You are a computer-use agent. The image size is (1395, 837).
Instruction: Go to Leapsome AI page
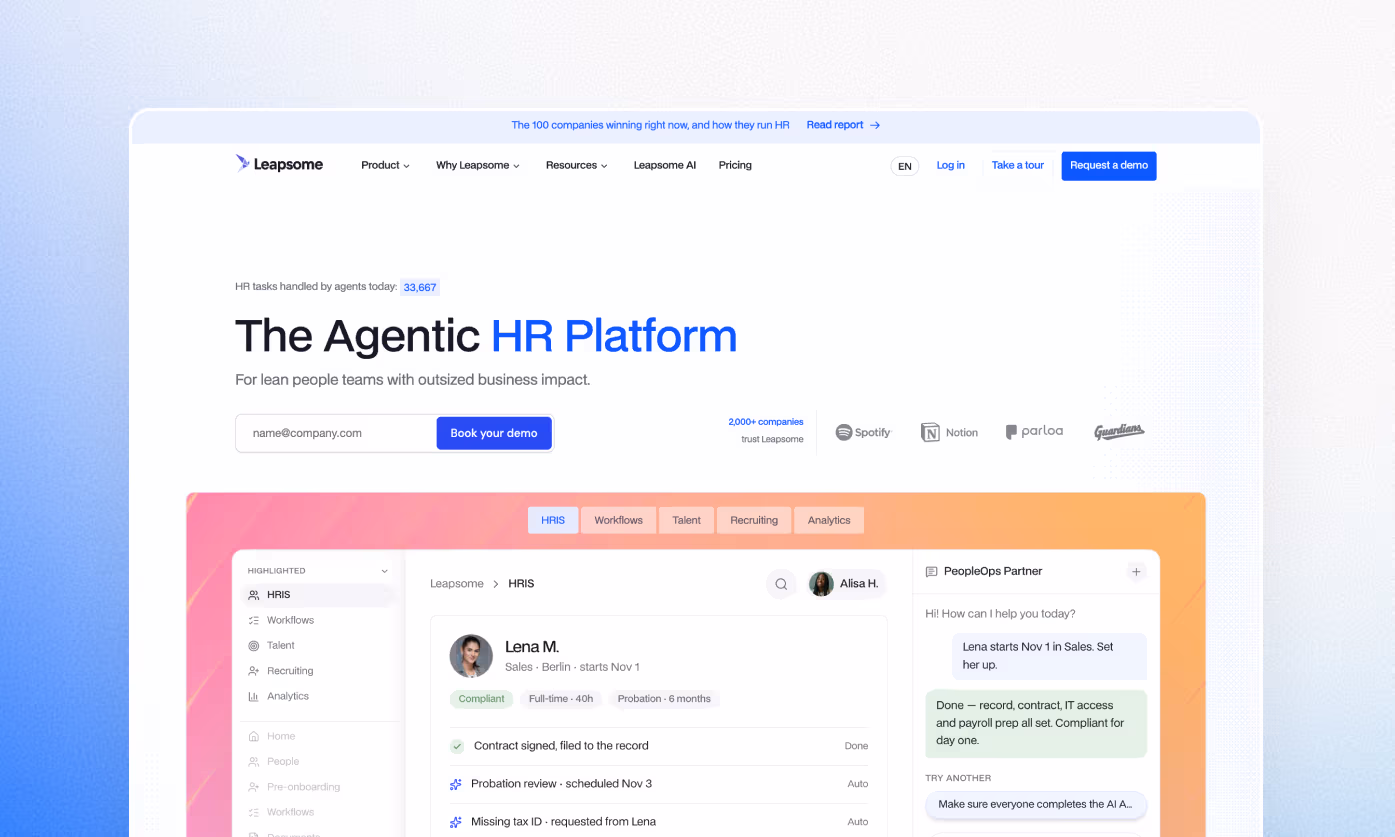click(664, 165)
